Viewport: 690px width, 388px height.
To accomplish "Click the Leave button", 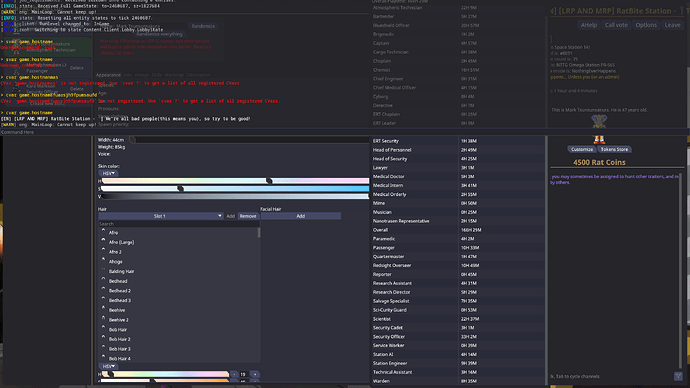I will click(x=672, y=25).
